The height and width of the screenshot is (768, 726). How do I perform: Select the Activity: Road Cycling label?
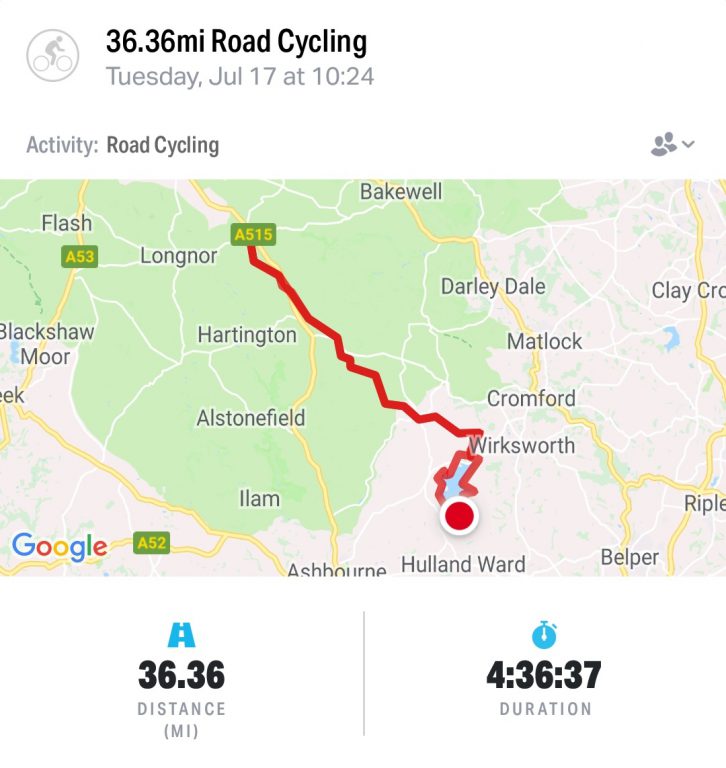point(123,145)
